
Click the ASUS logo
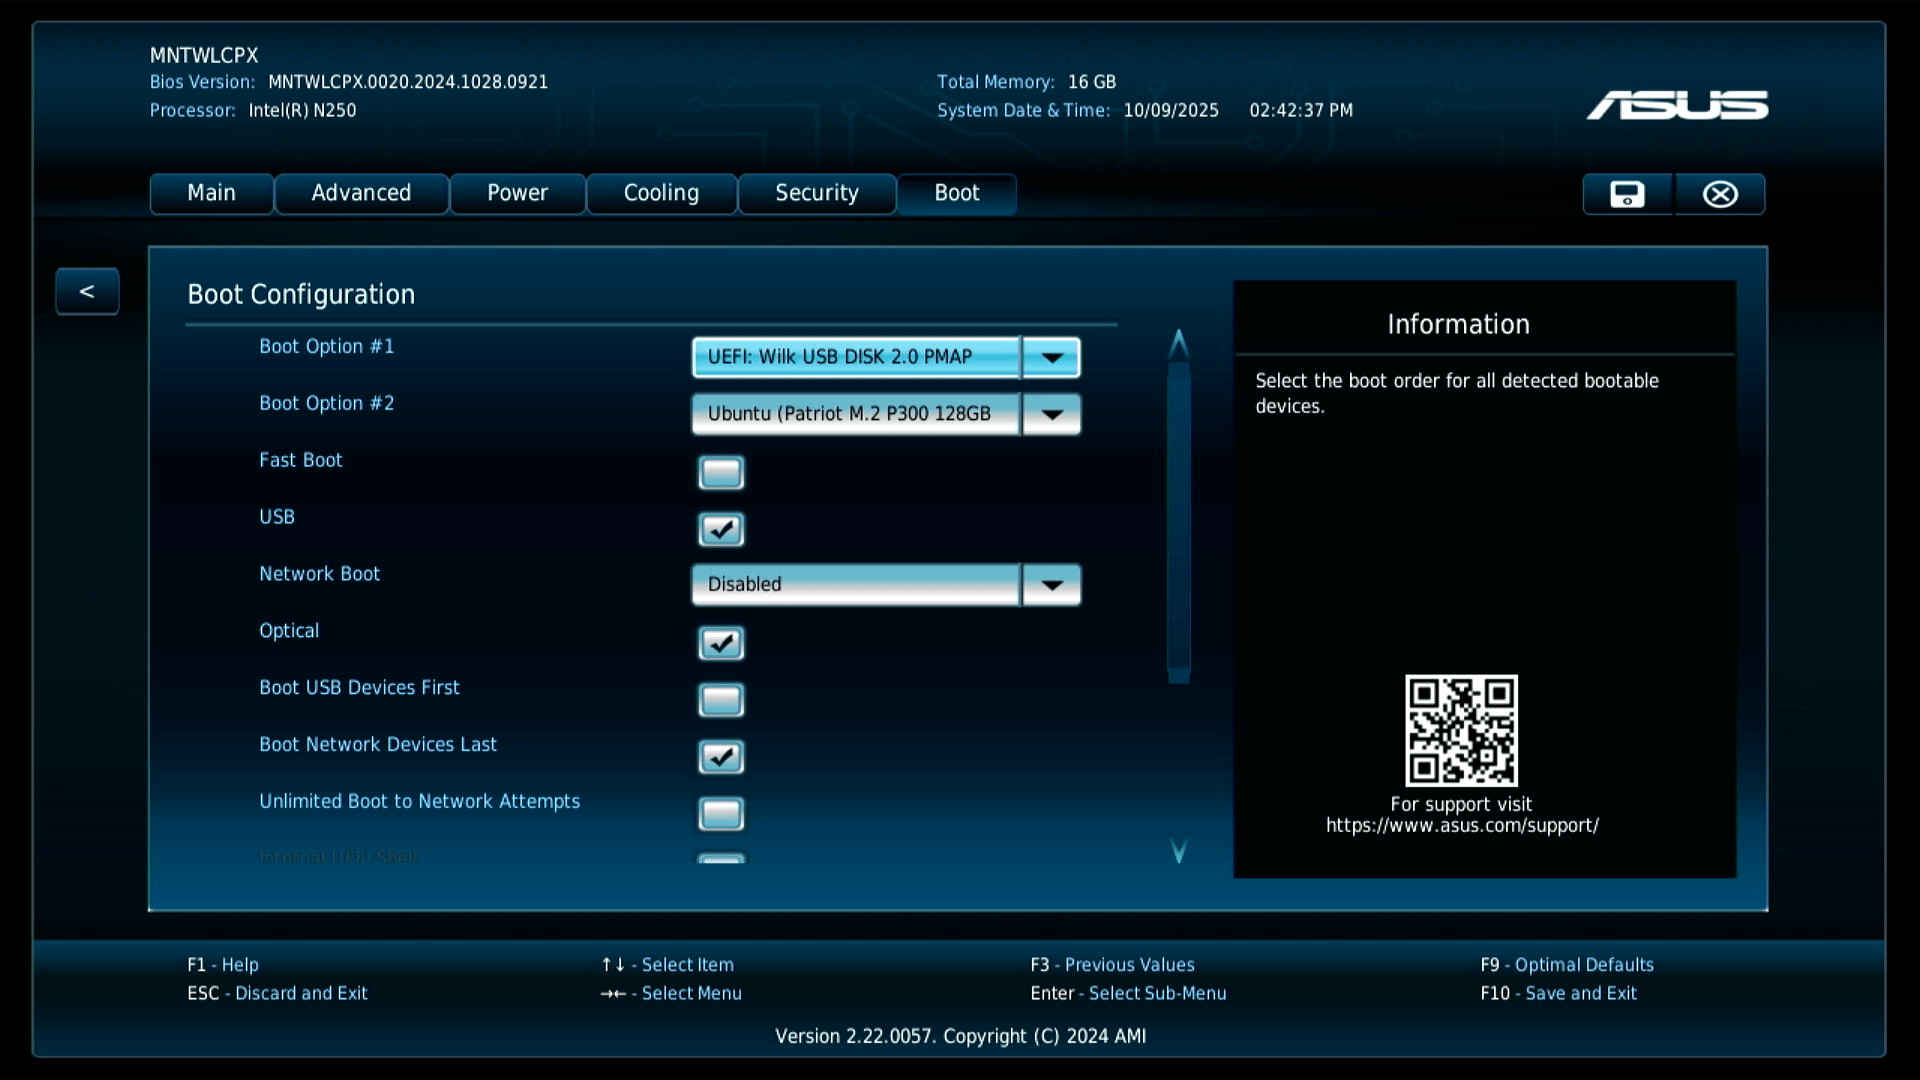[x=1677, y=105]
